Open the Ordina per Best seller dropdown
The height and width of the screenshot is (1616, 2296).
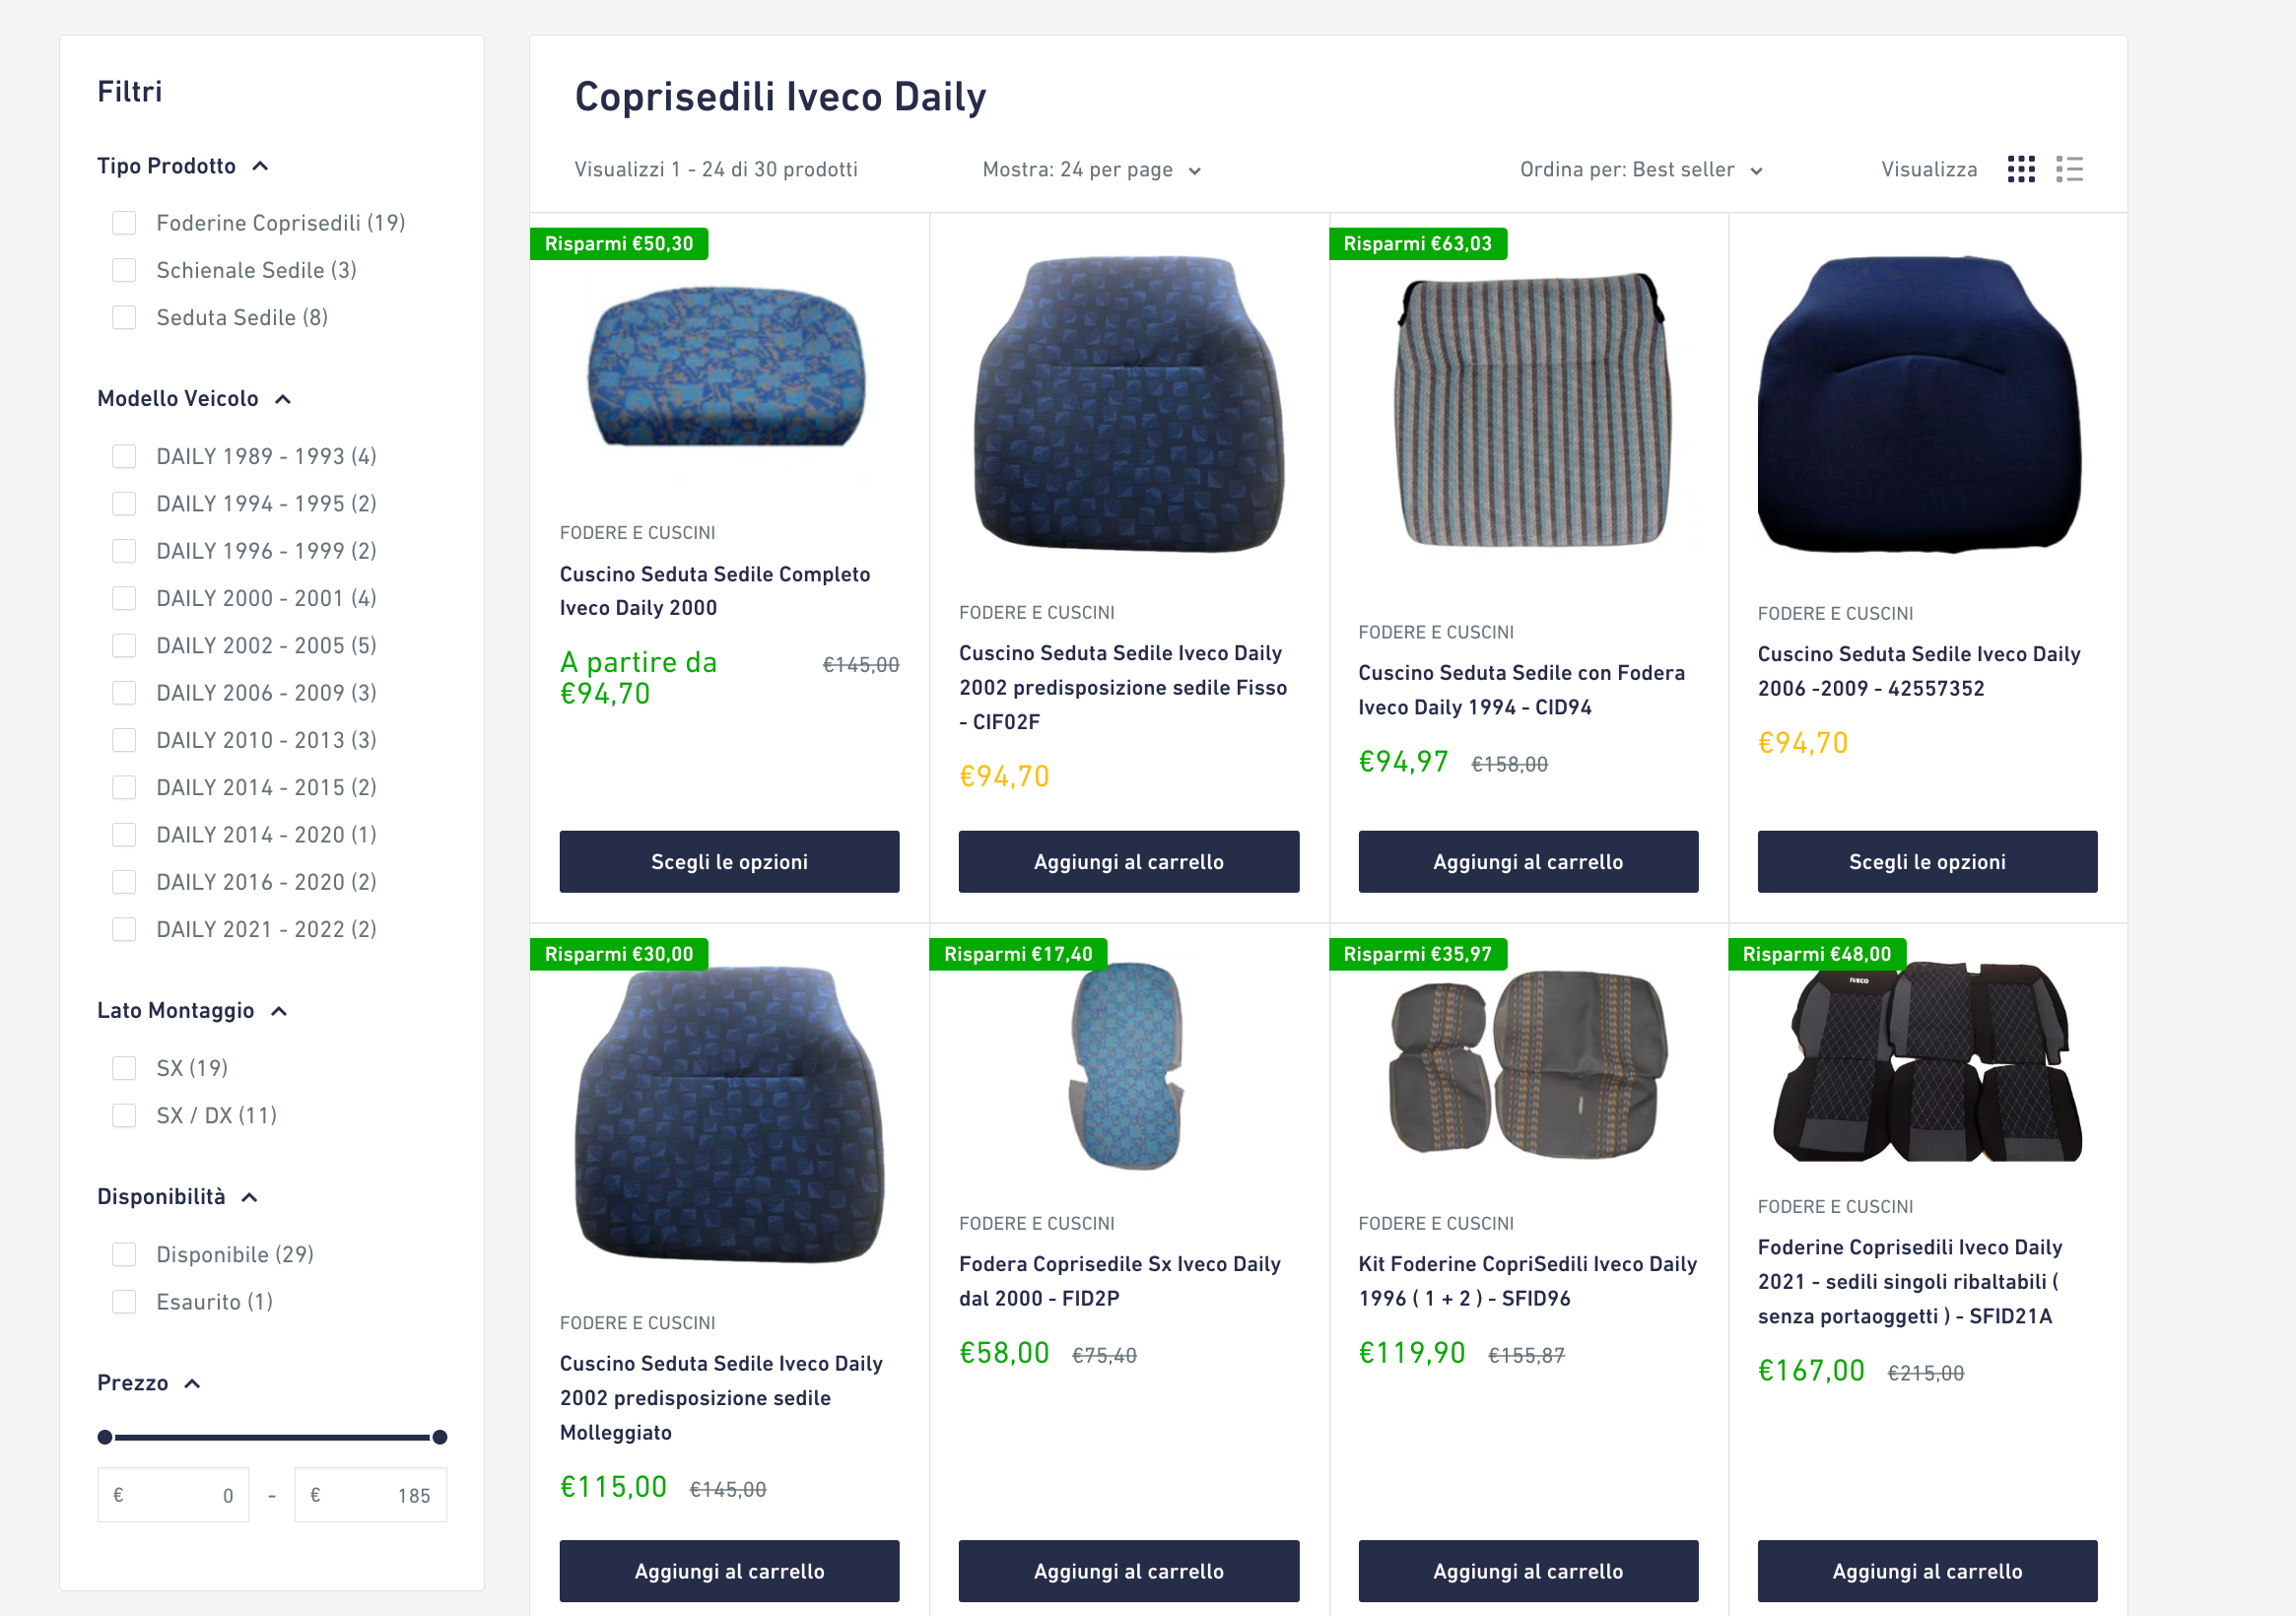click(x=1640, y=170)
